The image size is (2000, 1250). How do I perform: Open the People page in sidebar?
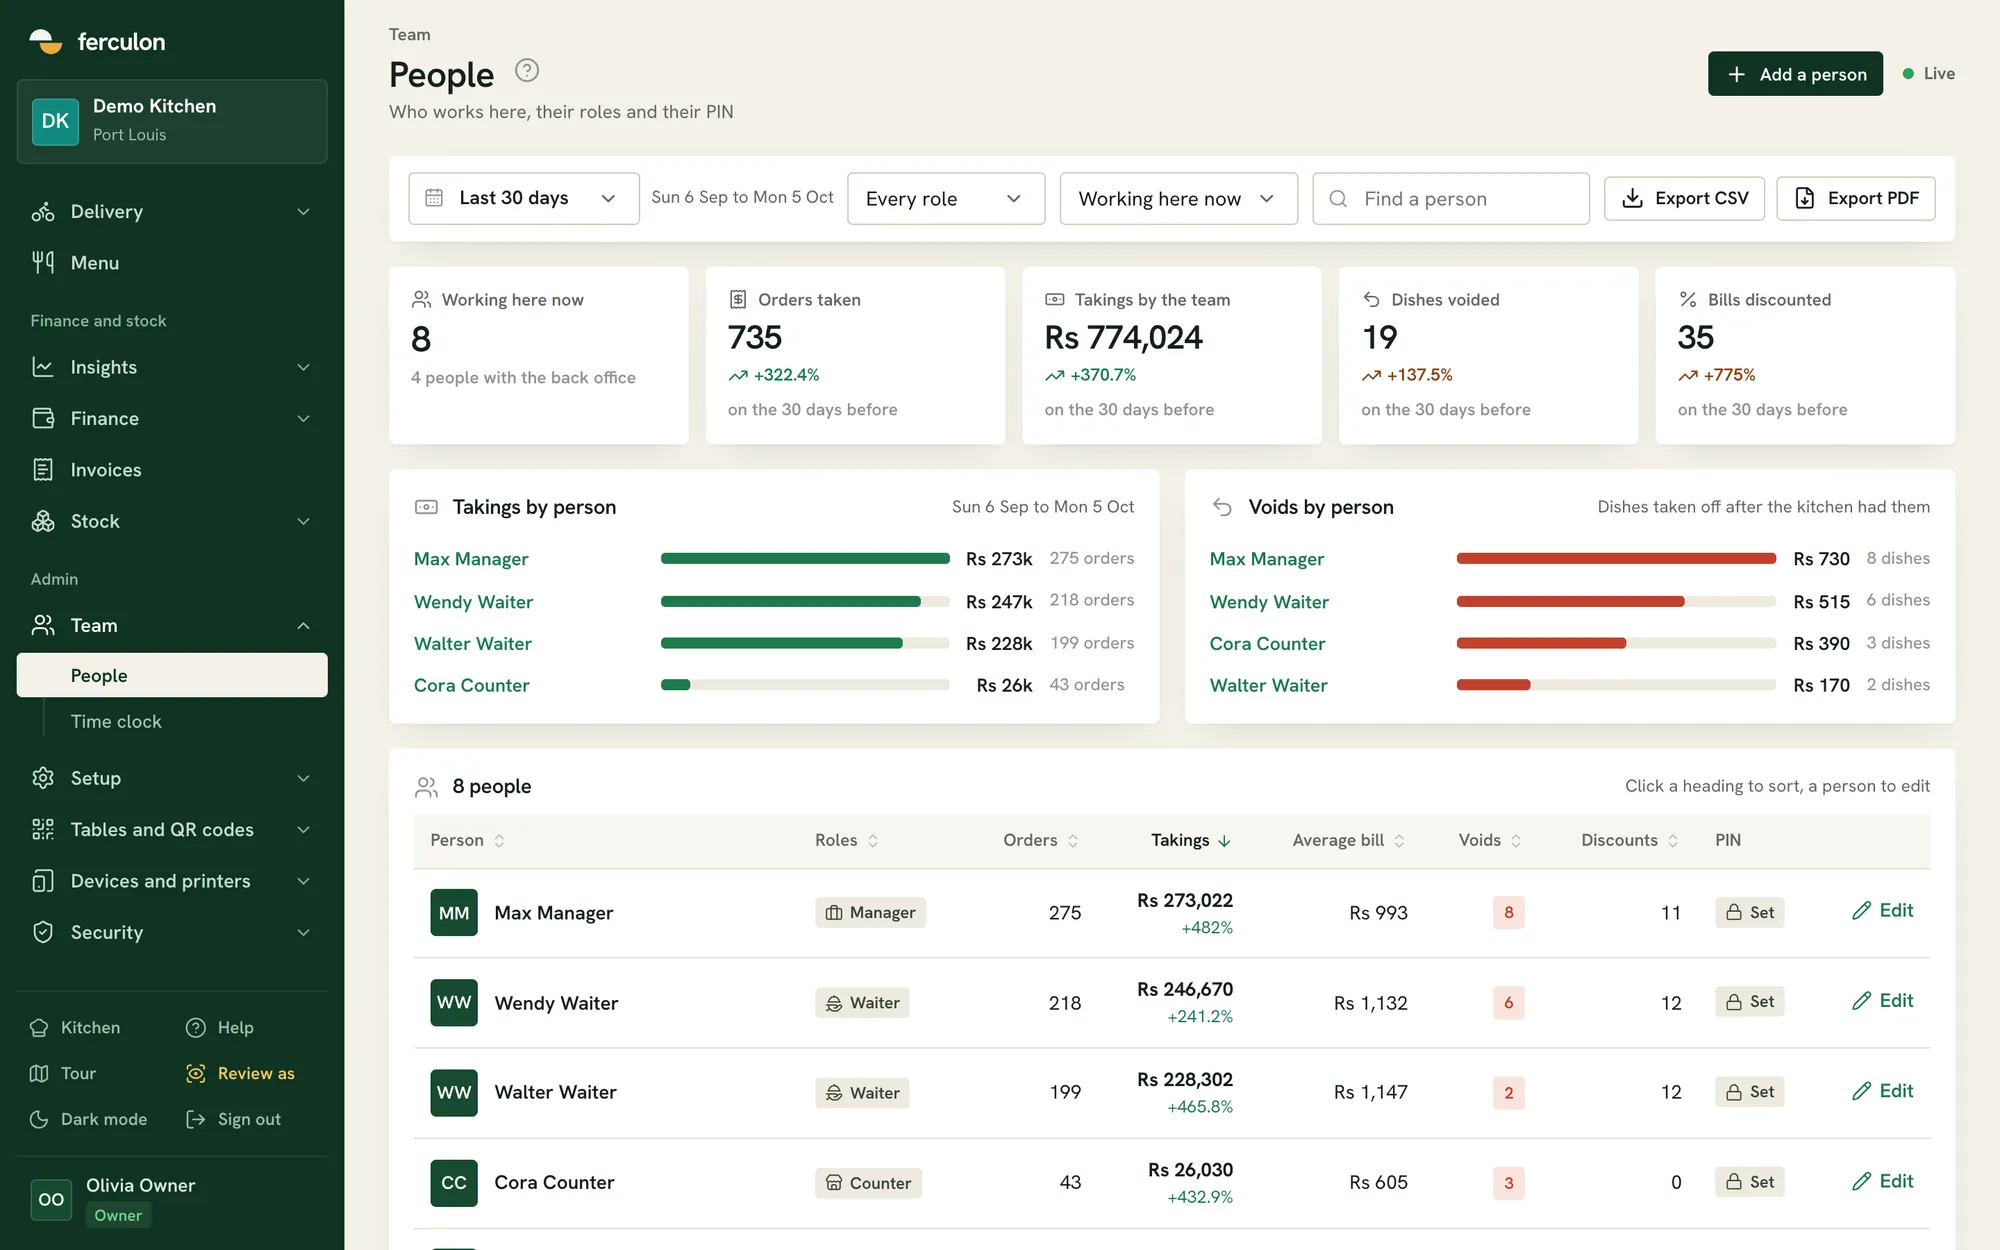tap(172, 675)
